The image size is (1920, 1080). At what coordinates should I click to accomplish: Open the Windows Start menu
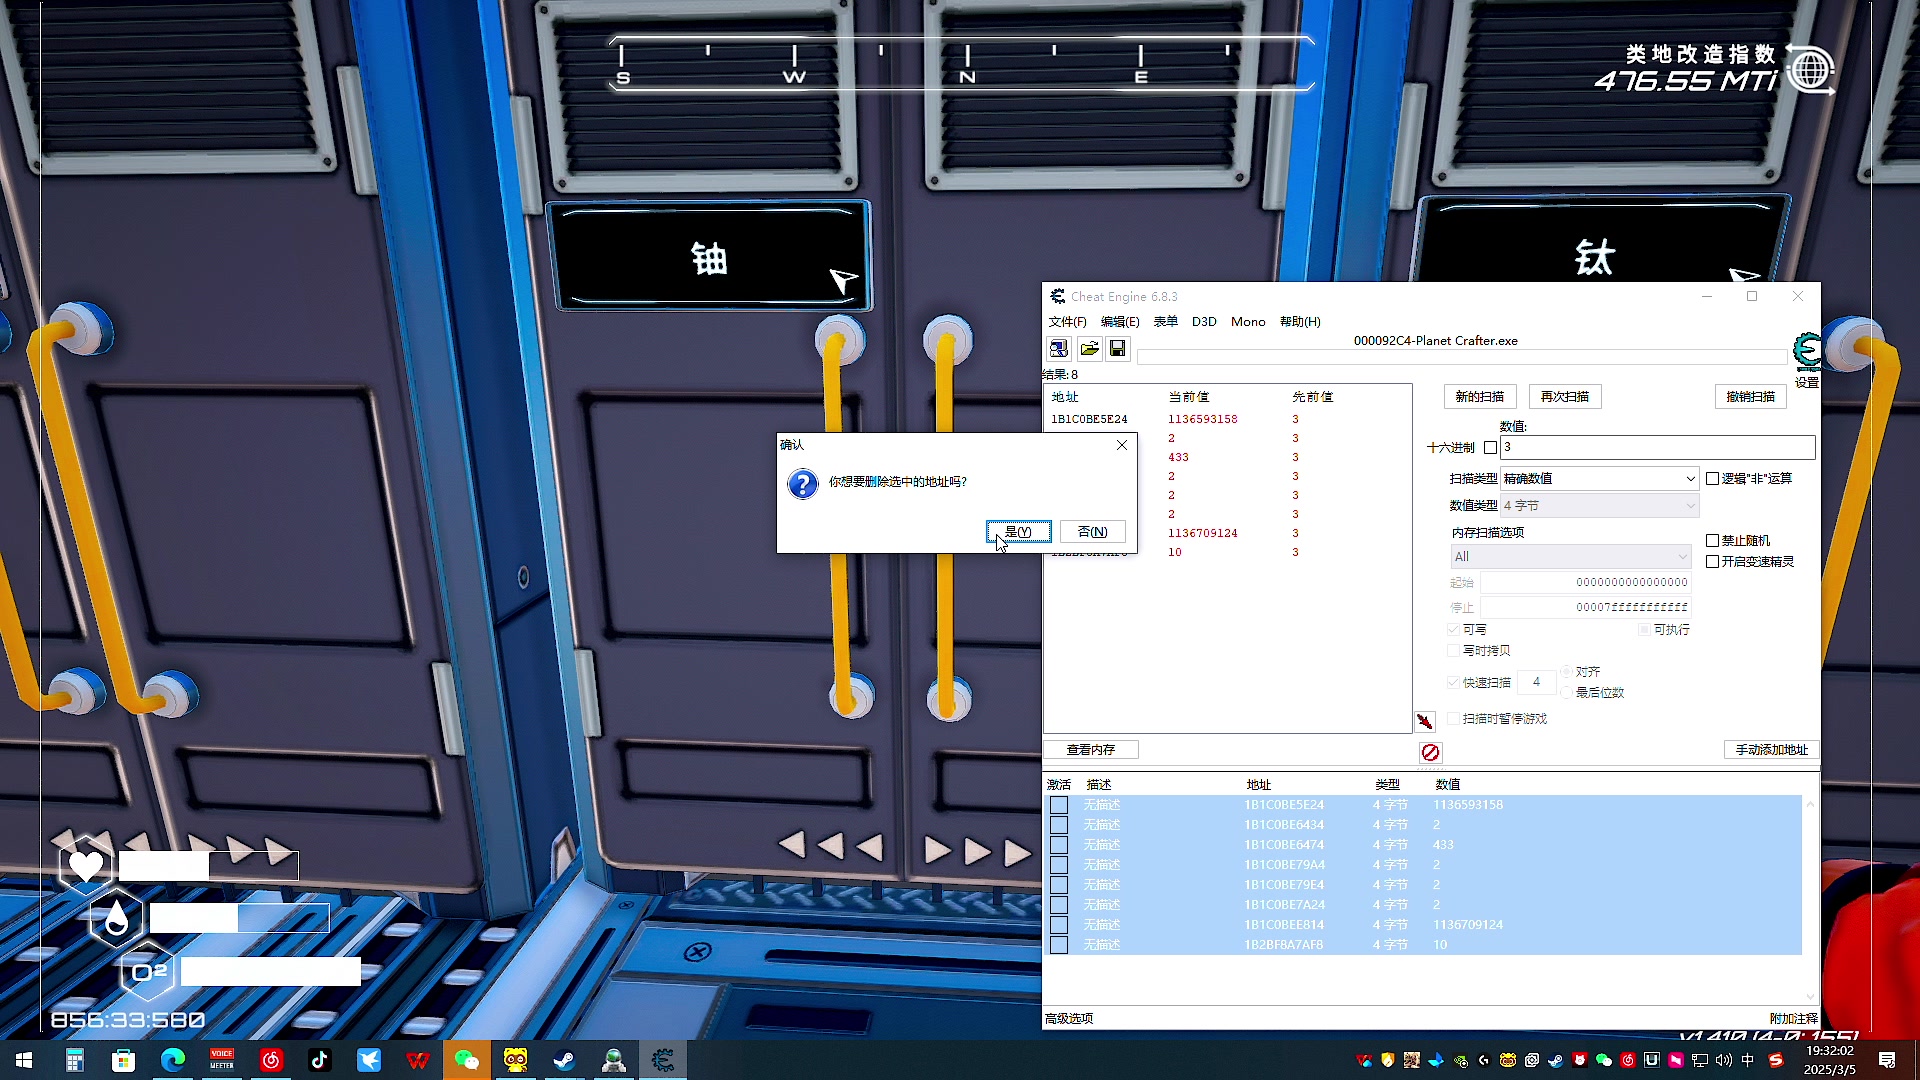pyautogui.click(x=24, y=1060)
